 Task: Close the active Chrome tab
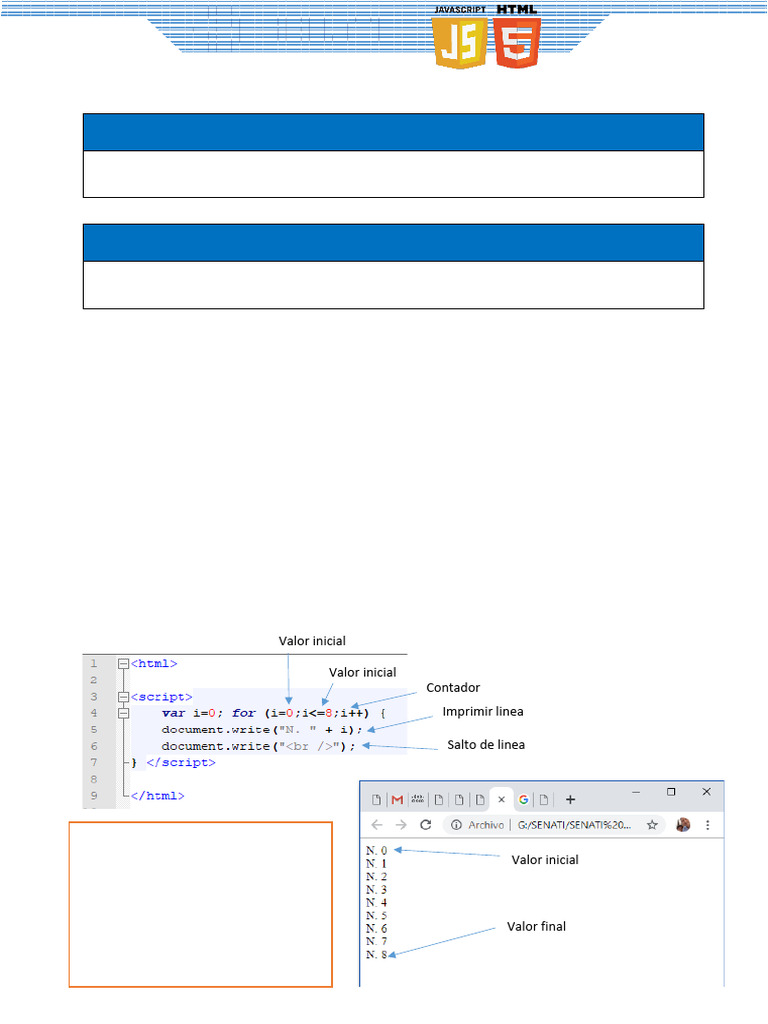click(x=502, y=799)
